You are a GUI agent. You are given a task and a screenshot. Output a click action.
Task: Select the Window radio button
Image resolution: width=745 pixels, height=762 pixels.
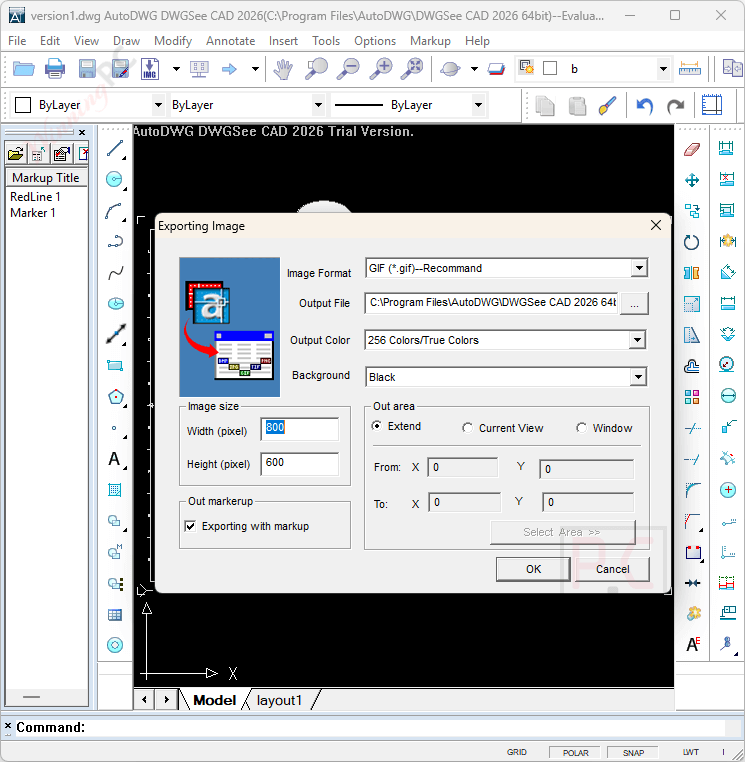click(581, 428)
